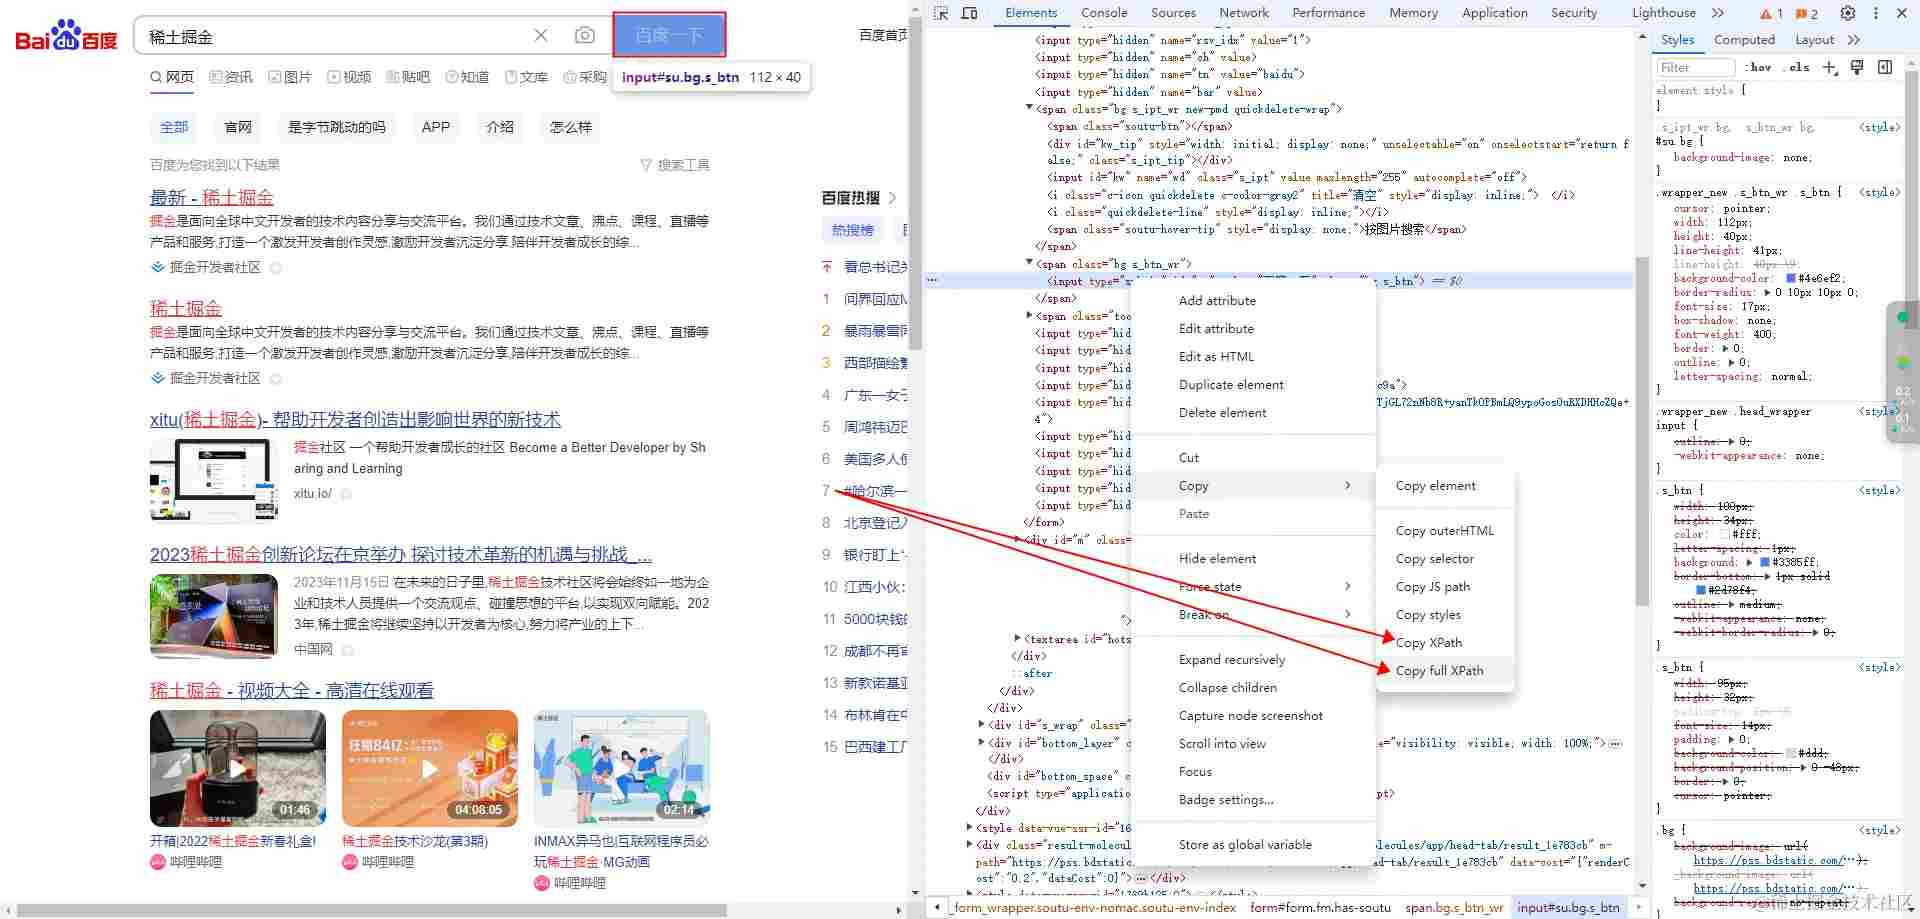
Task: Click the 官网 filter chip
Action: pyautogui.click(x=238, y=127)
